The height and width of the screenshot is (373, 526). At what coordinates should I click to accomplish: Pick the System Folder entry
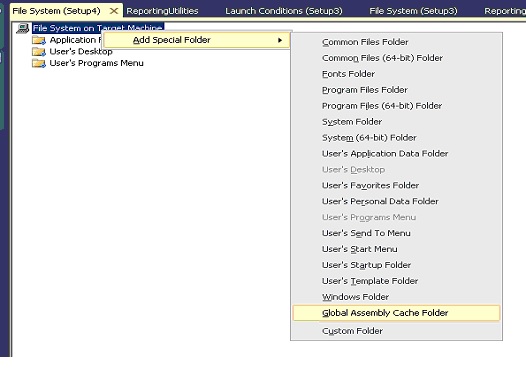pos(396,122)
